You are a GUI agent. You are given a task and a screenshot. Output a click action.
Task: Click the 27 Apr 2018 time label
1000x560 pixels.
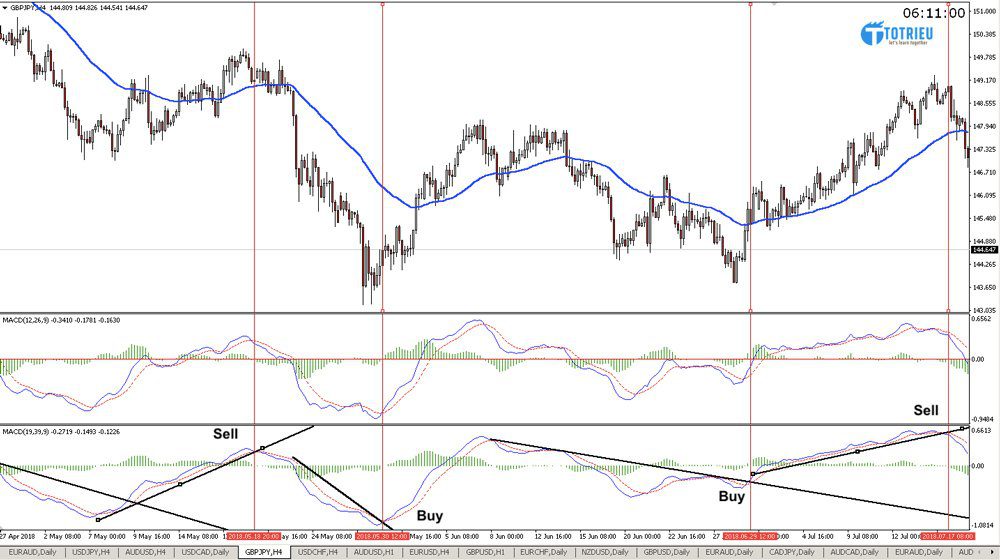(18, 536)
